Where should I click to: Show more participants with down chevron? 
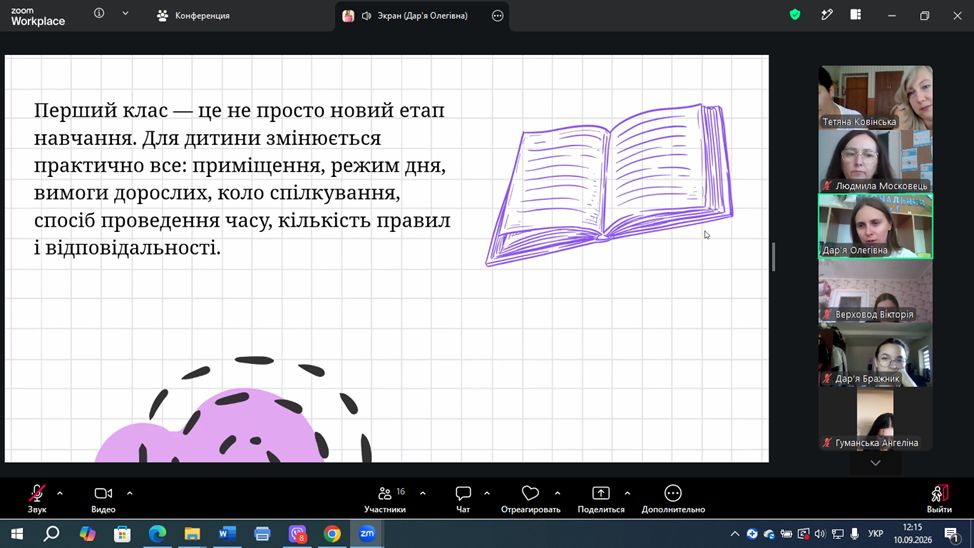[875, 463]
